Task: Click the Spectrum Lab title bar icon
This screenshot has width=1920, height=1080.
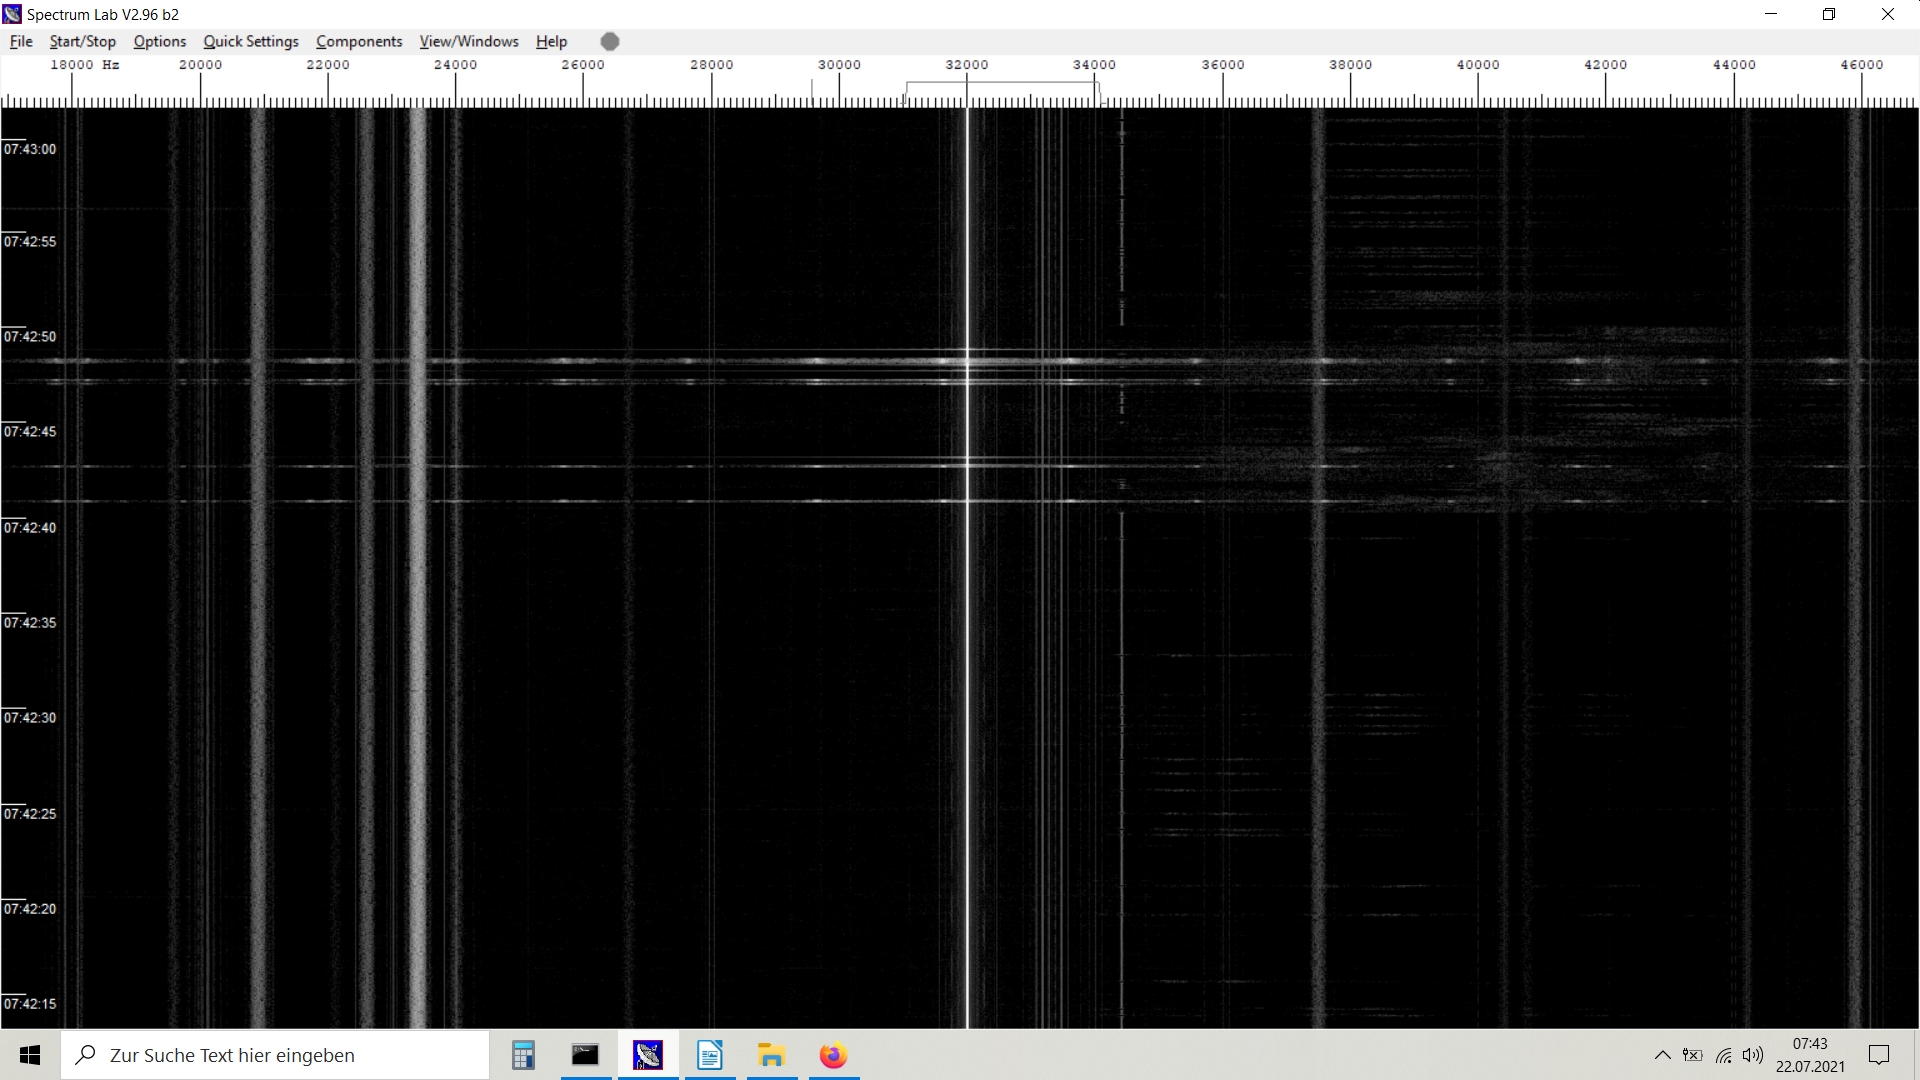Action: coord(12,14)
